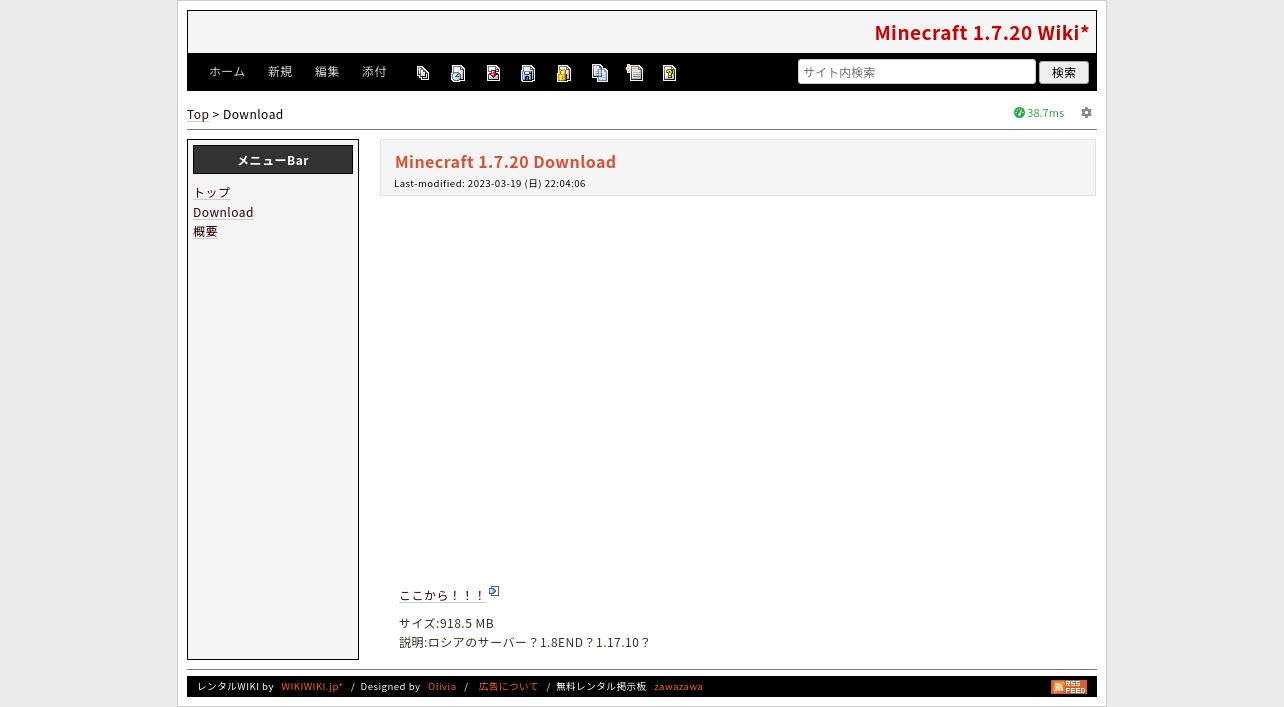Open the zawazawa footer link
Image resolution: width=1284 pixels, height=707 pixels.
pos(678,687)
